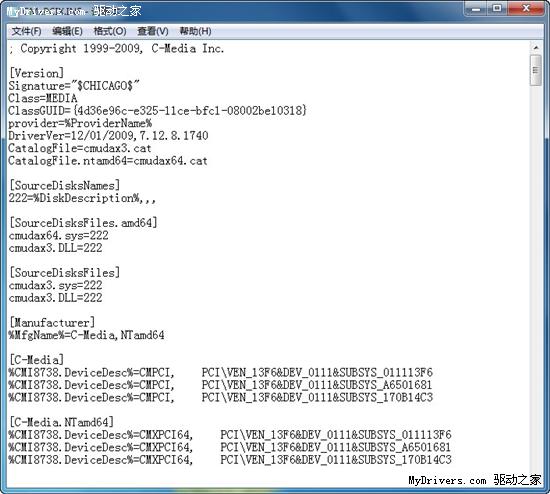Open the 帮助(H) menu

point(195,31)
